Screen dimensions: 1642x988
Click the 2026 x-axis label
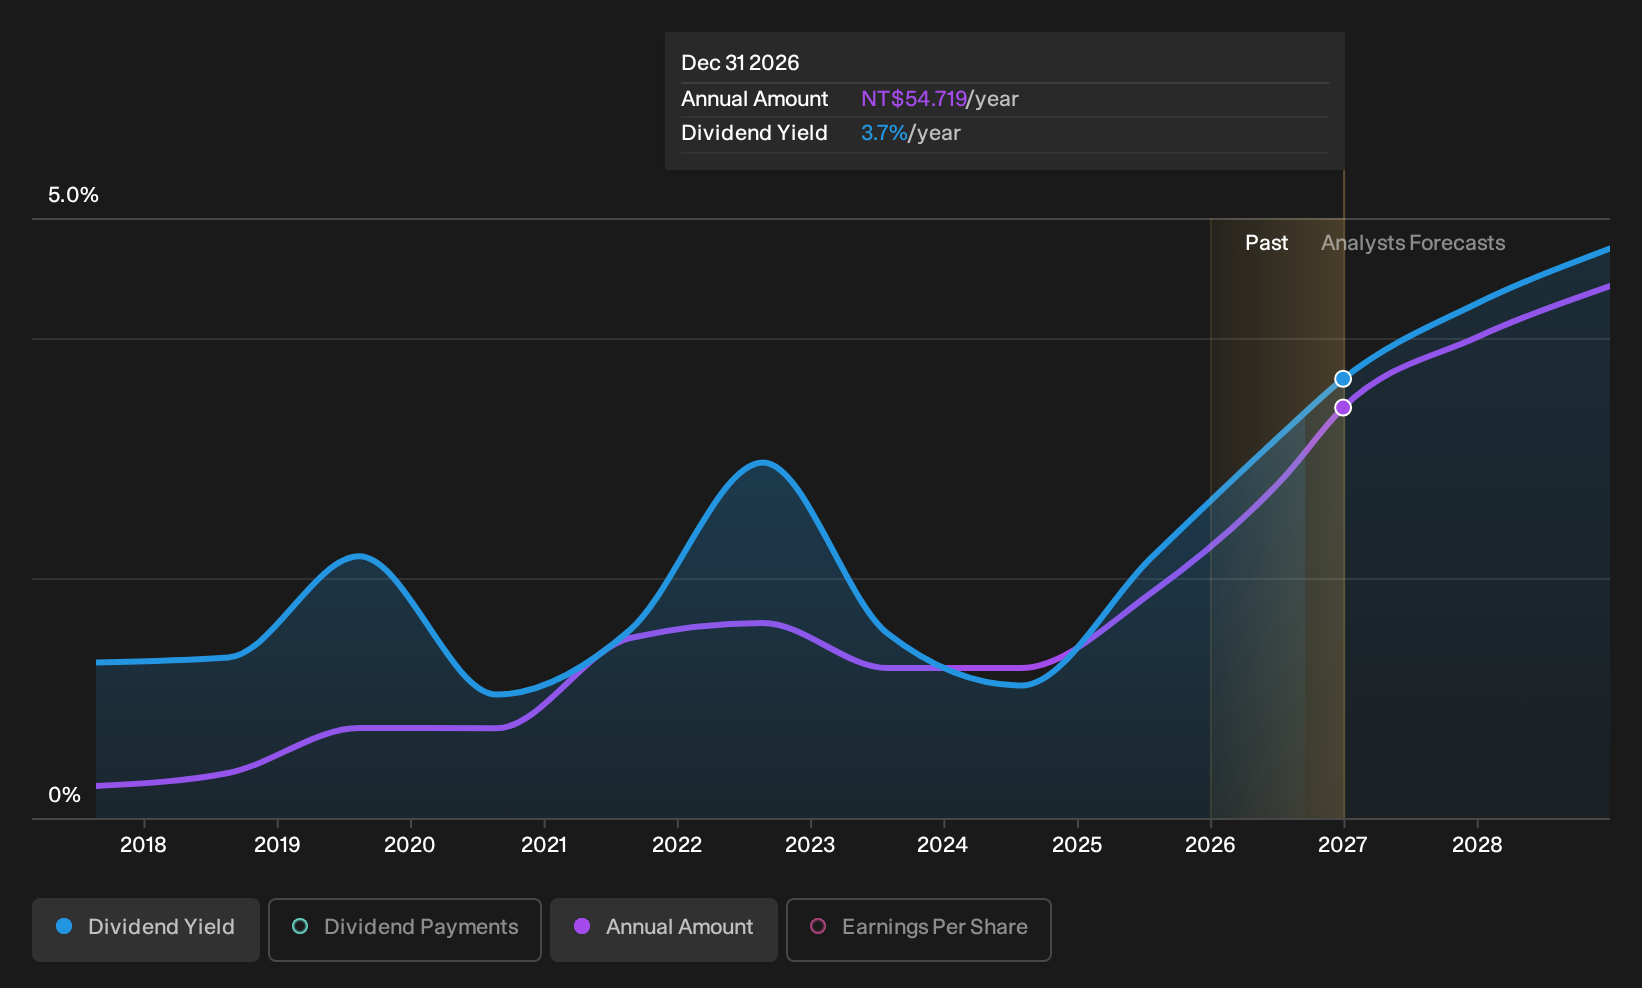(x=1210, y=845)
